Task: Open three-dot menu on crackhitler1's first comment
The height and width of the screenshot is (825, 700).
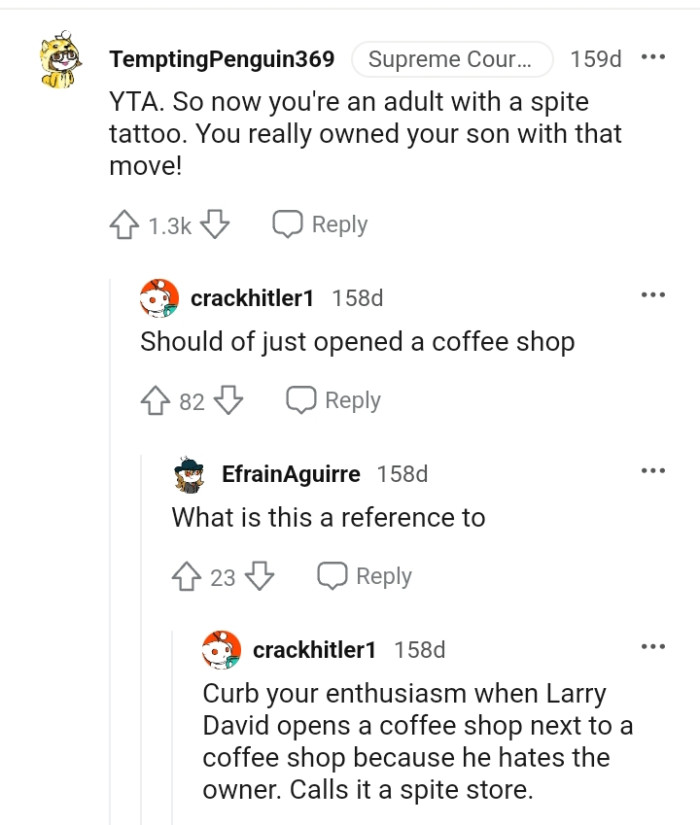Action: point(654,293)
